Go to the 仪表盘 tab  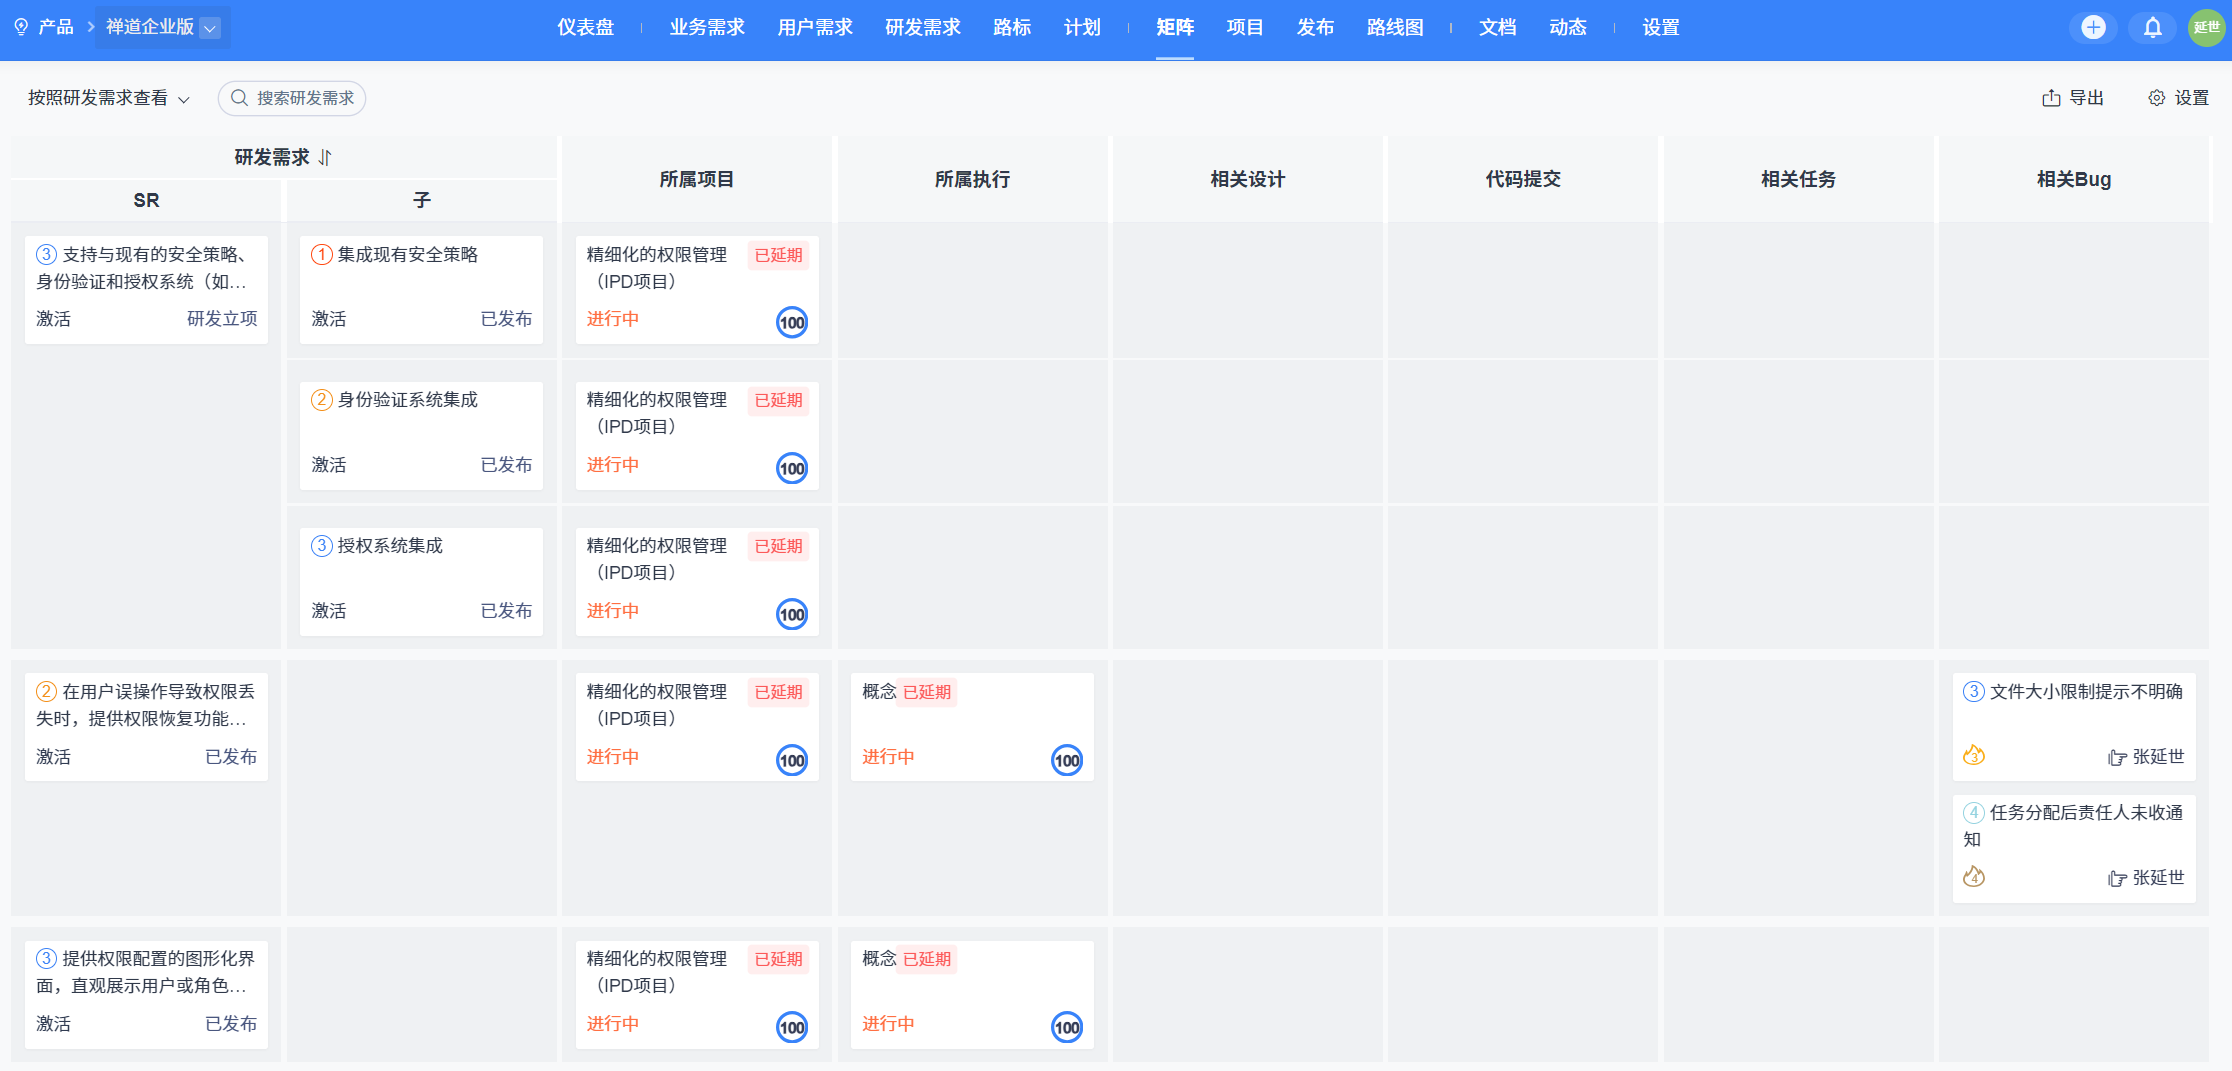586,28
